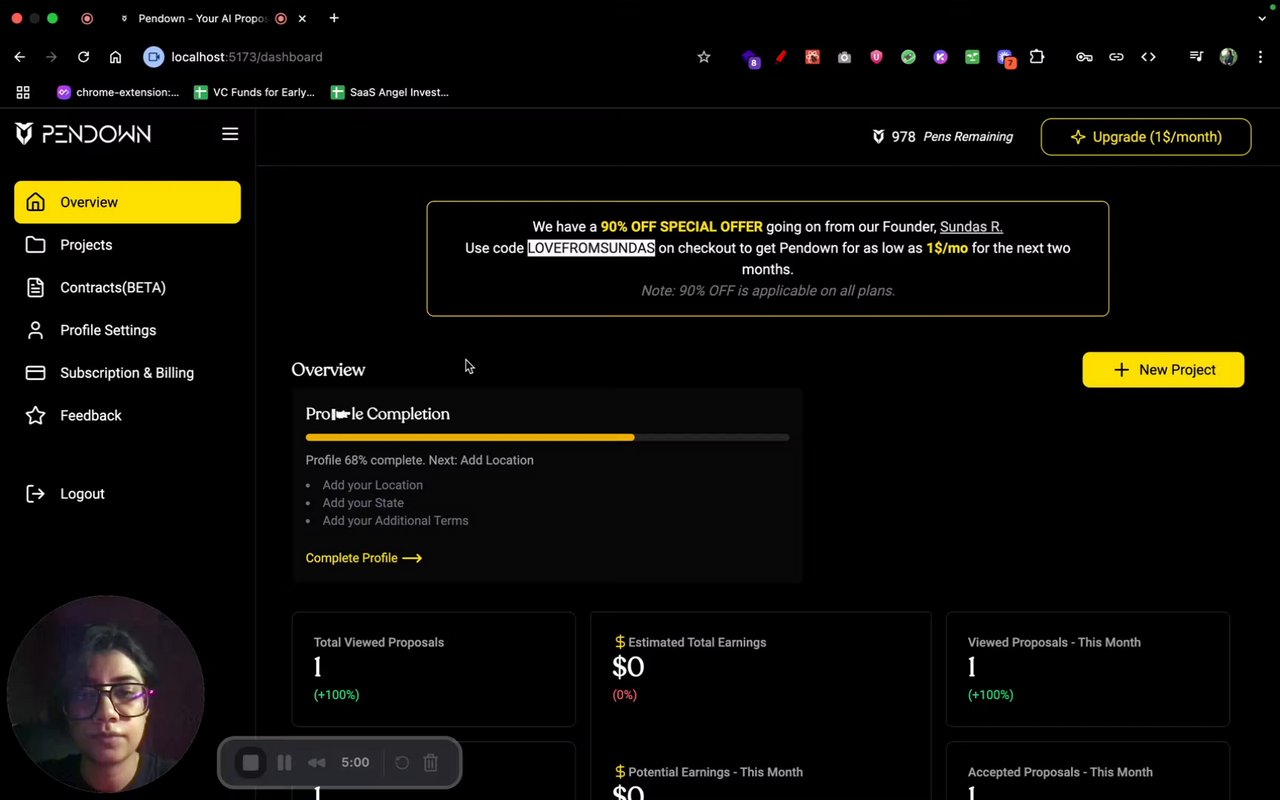This screenshot has height=800, width=1280.
Task: Click the webcam preview bubble
Action: click(x=106, y=695)
